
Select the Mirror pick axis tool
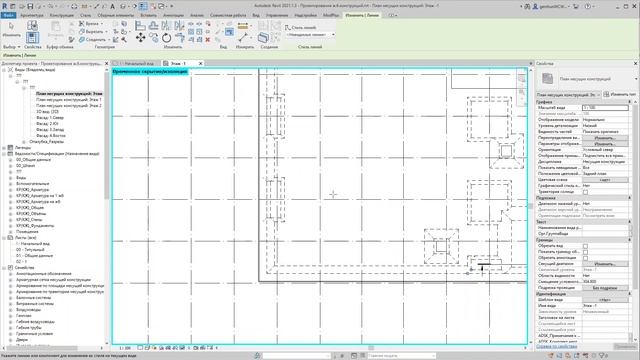(x=166, y=26)
